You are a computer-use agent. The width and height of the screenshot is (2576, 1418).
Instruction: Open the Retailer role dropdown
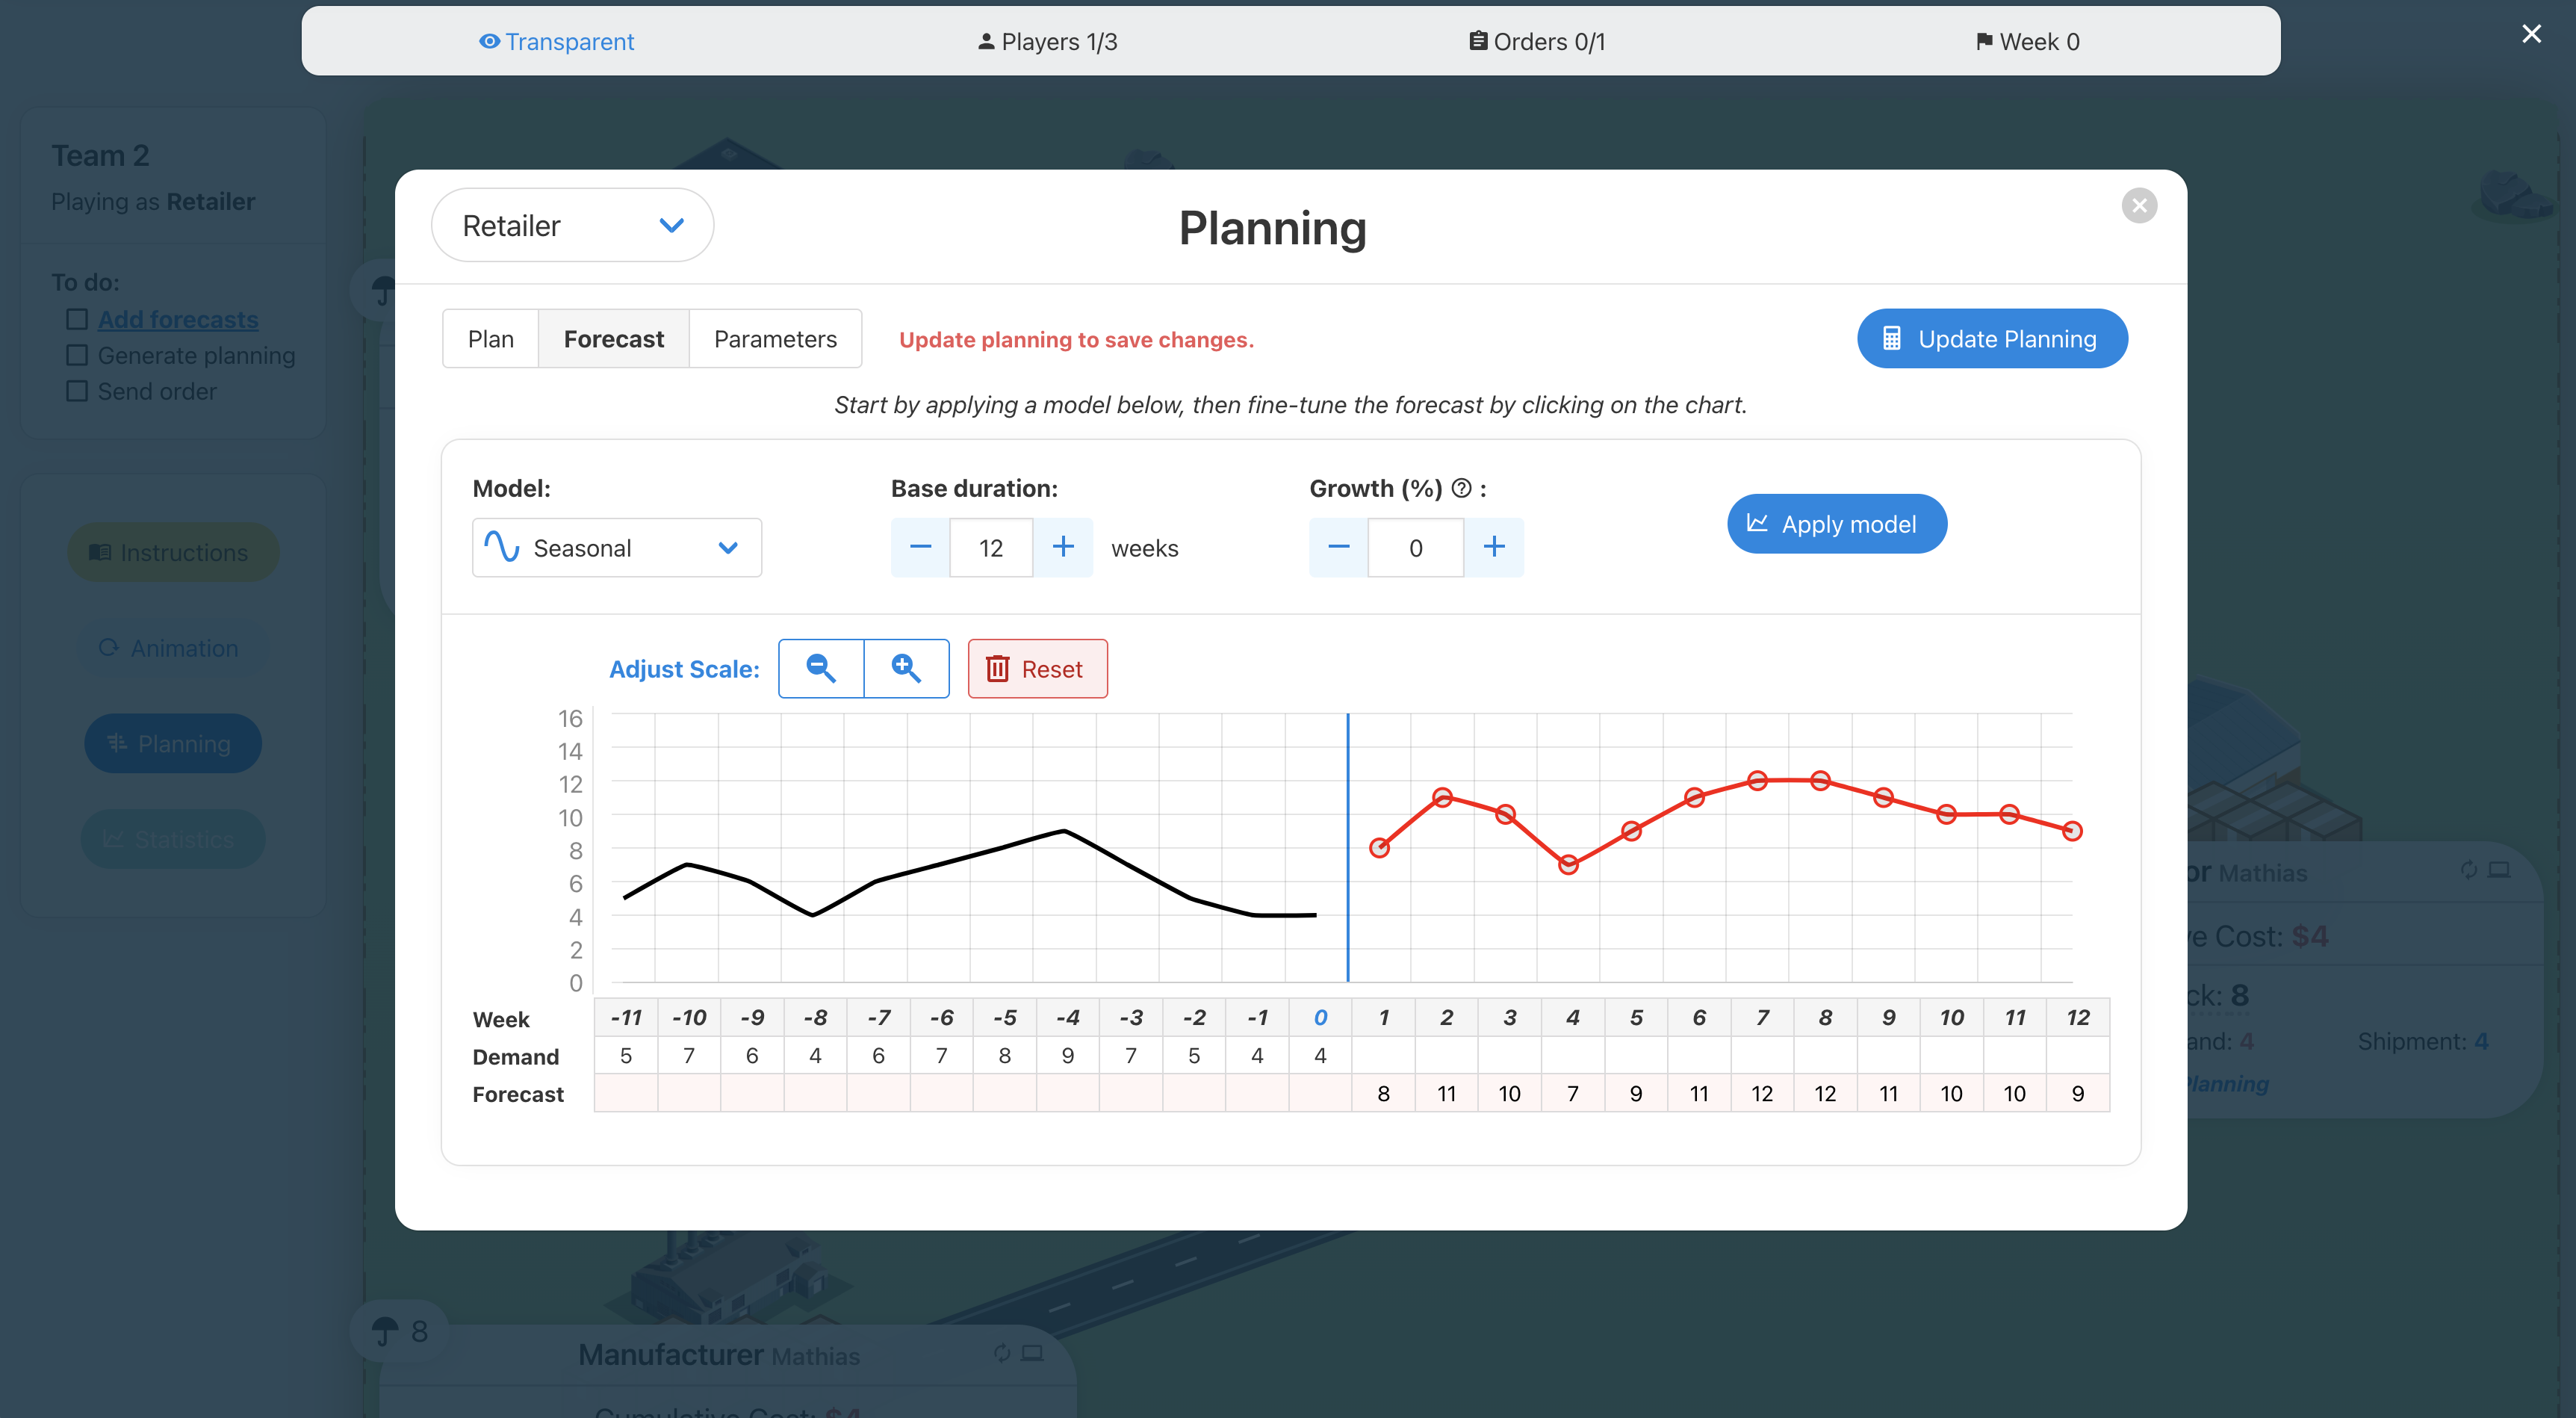click(x=572, y=224)
